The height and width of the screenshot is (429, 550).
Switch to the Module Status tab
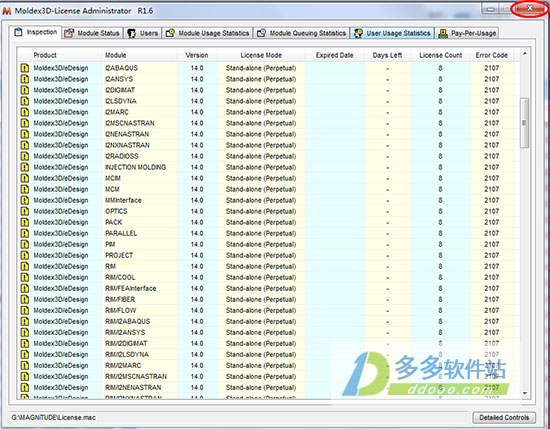[93, 33]
